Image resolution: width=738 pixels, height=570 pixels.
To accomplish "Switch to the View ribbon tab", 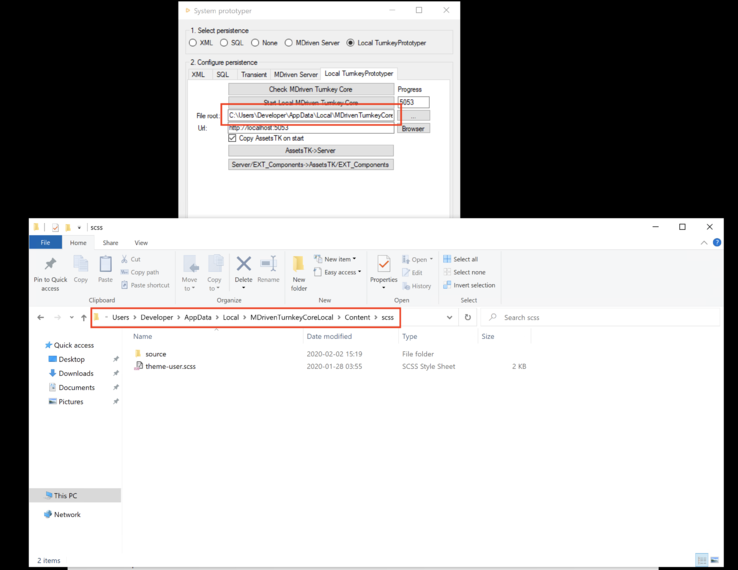I will (x=141, y=243).
